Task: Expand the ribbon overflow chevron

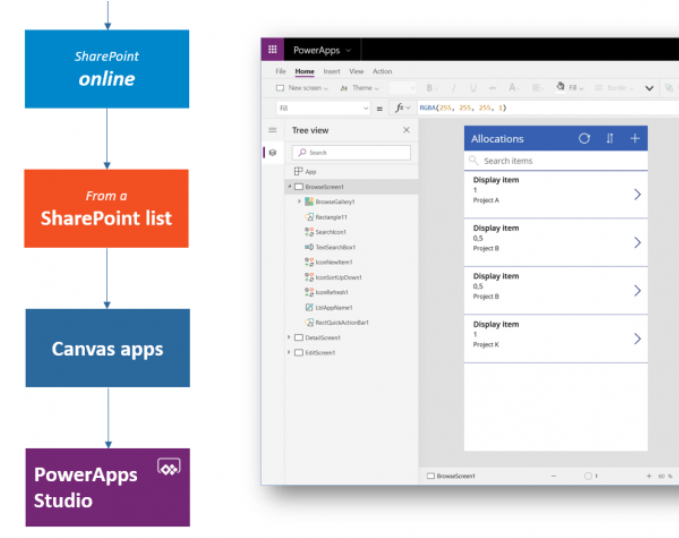Action: pyautogui.click(x=649, y=88)
